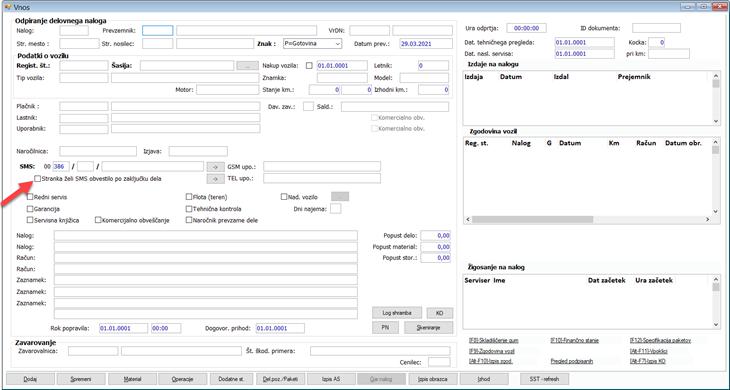
Task: Click the Nalog number input at top
Action: tap(74, 31)
